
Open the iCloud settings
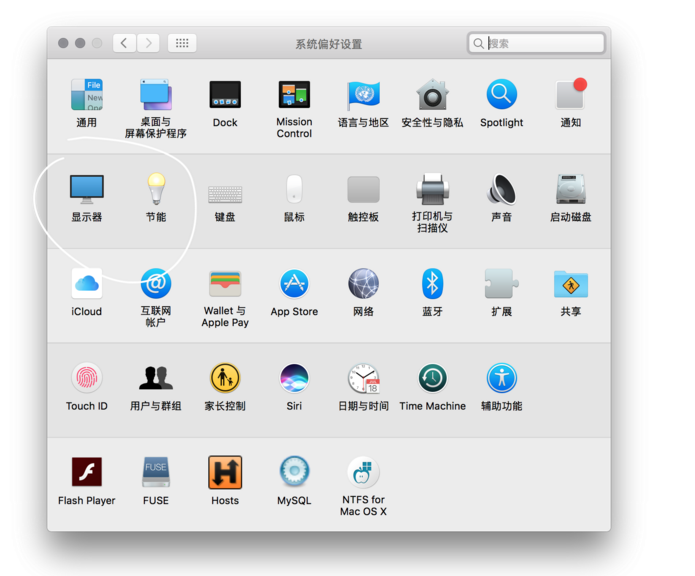point(86,284)
